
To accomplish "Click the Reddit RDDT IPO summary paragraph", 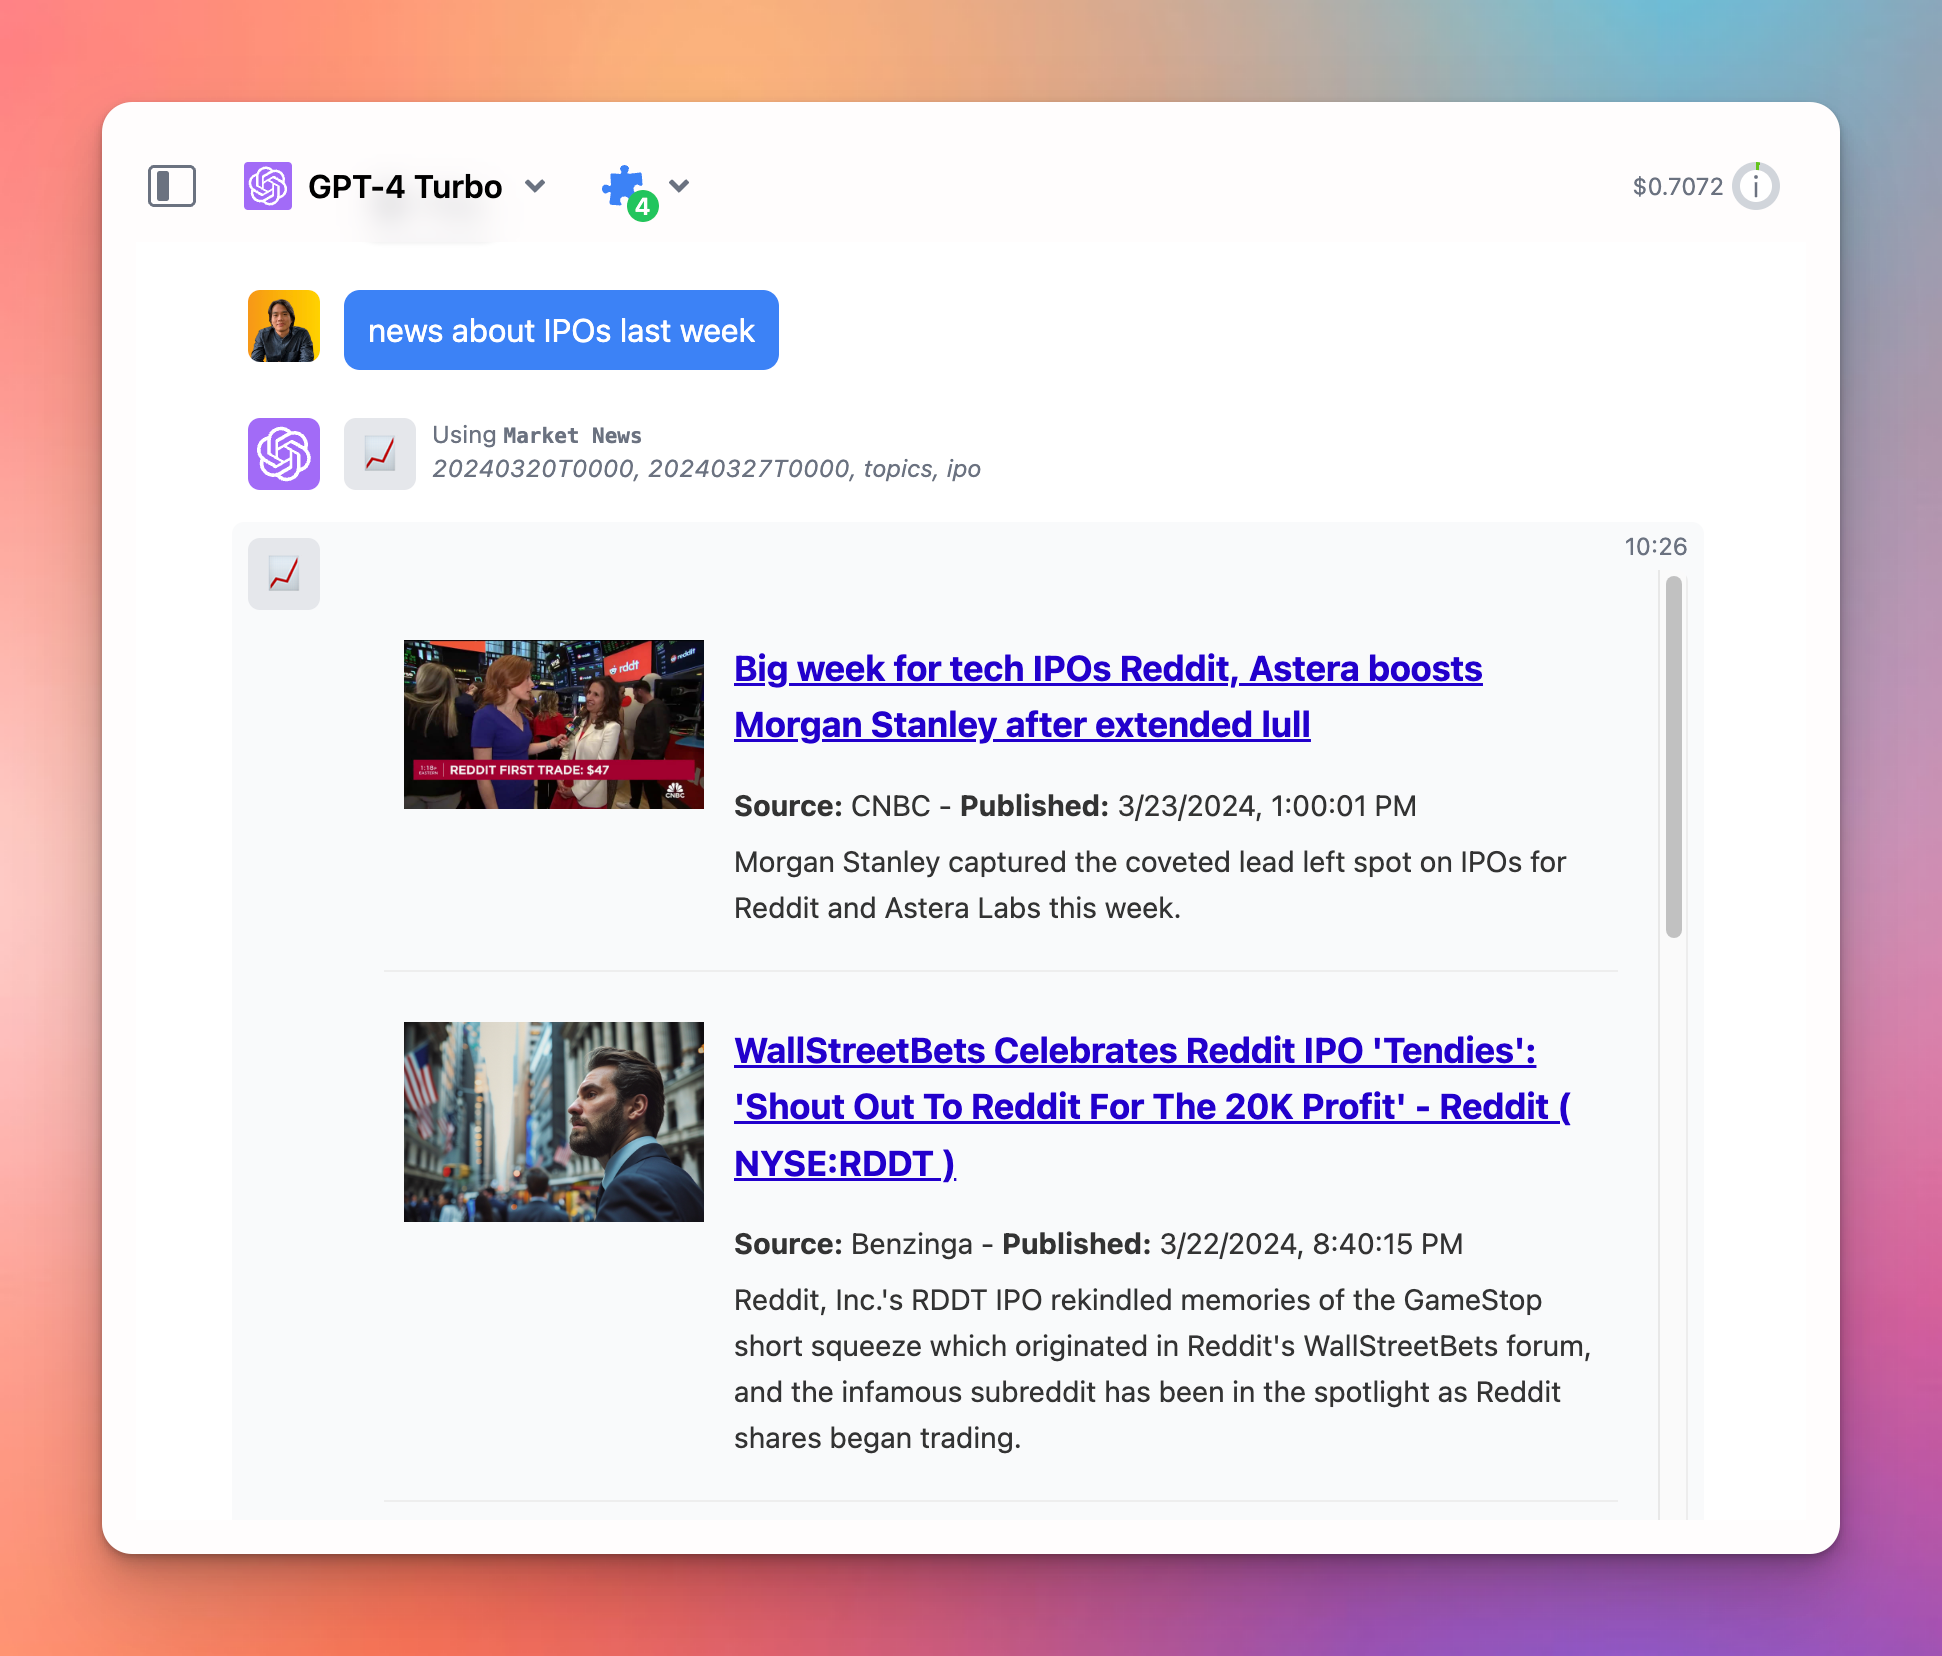I will tap(1162, 1369).
